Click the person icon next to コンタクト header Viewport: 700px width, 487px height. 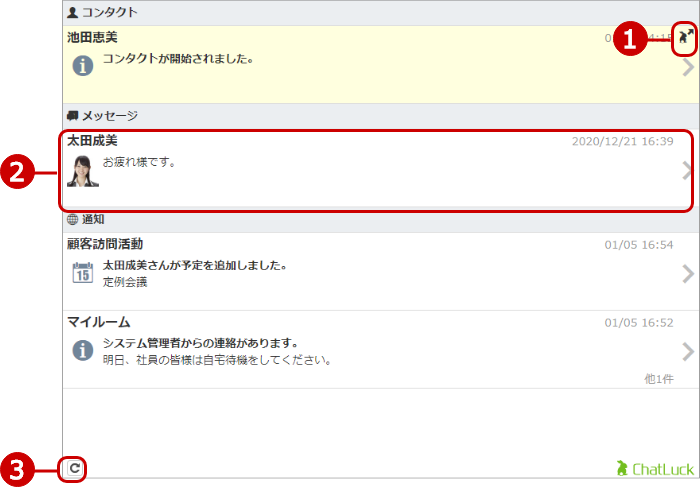(x=72, y=13)
